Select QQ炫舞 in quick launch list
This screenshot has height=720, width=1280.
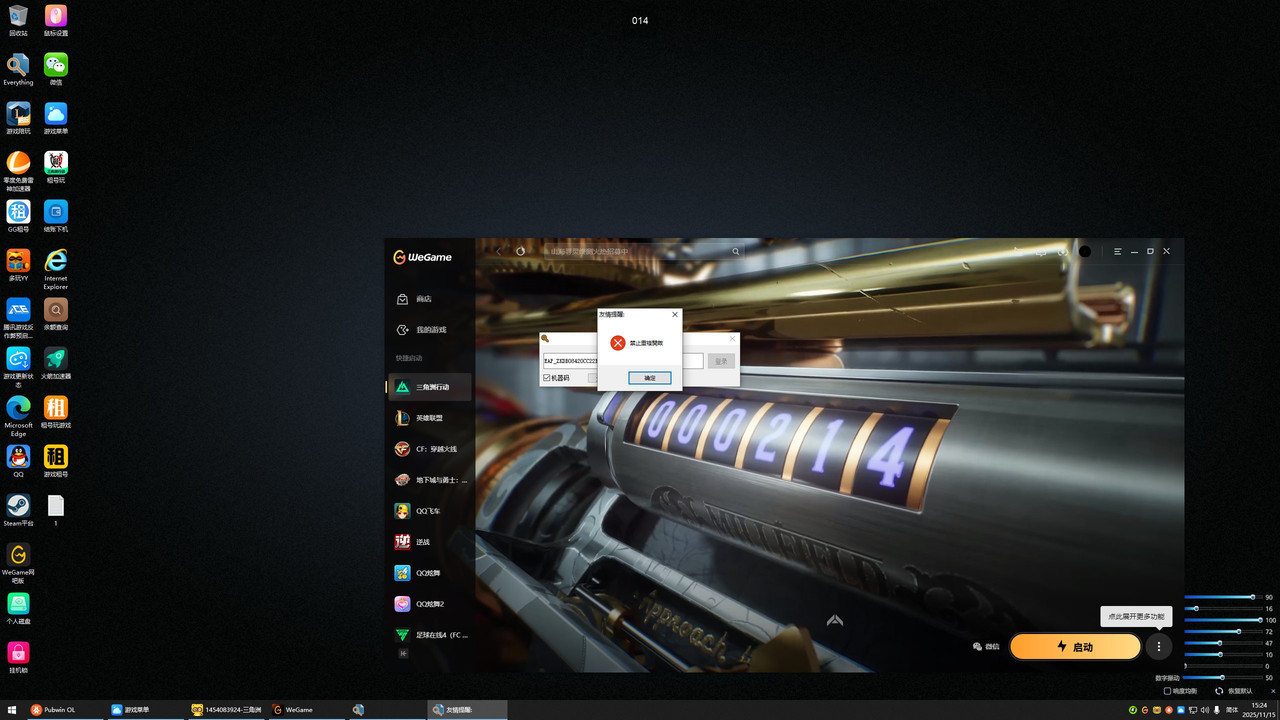[x=430, y=573]
